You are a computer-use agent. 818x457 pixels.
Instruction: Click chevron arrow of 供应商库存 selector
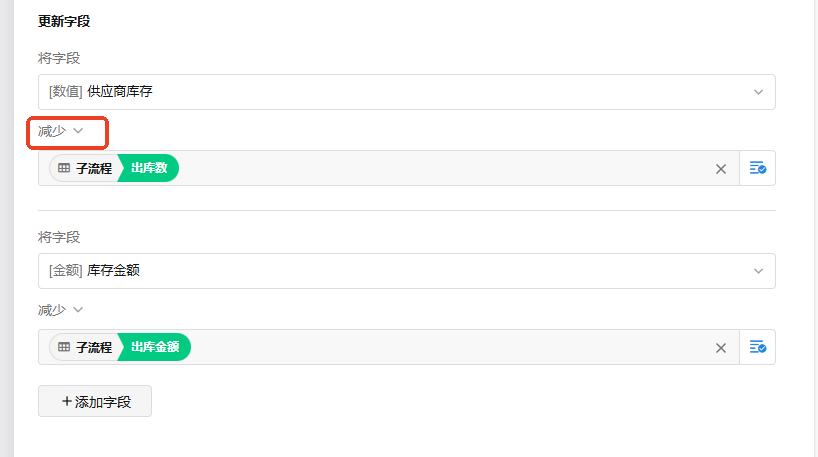pyautogui.click(x=758, y=92)
